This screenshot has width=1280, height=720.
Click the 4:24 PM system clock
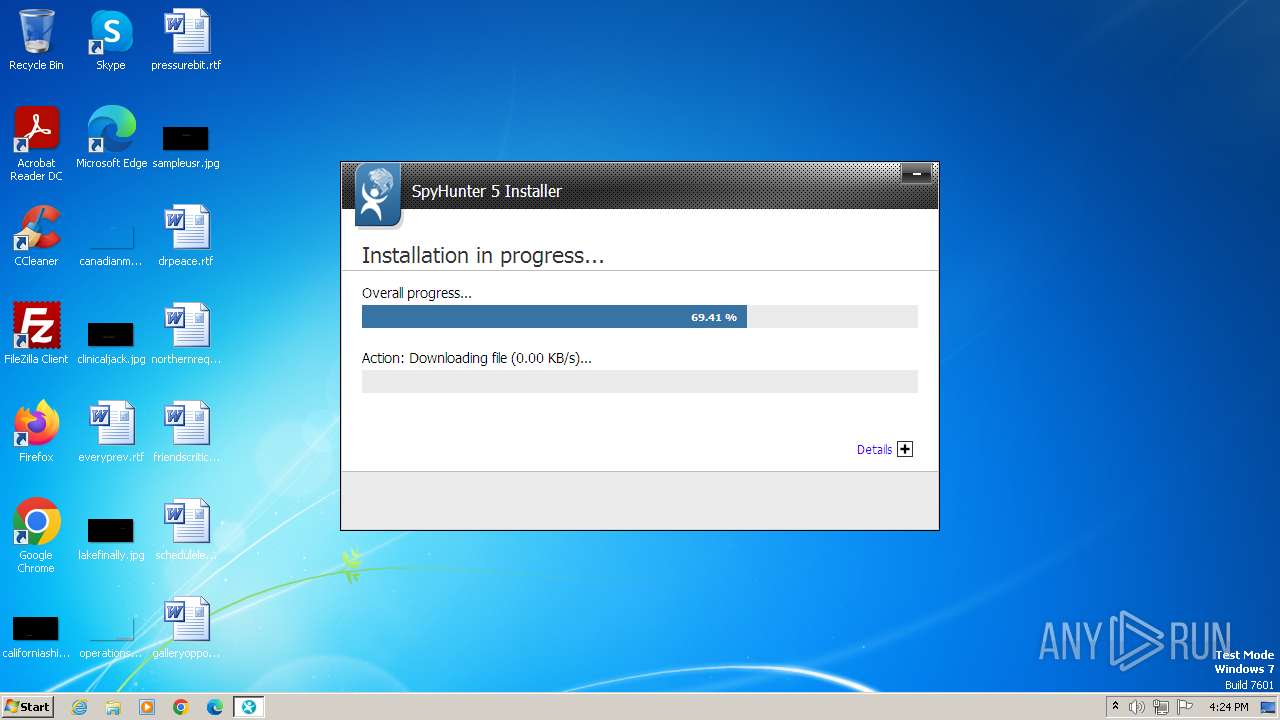[x=1229, y=707]
